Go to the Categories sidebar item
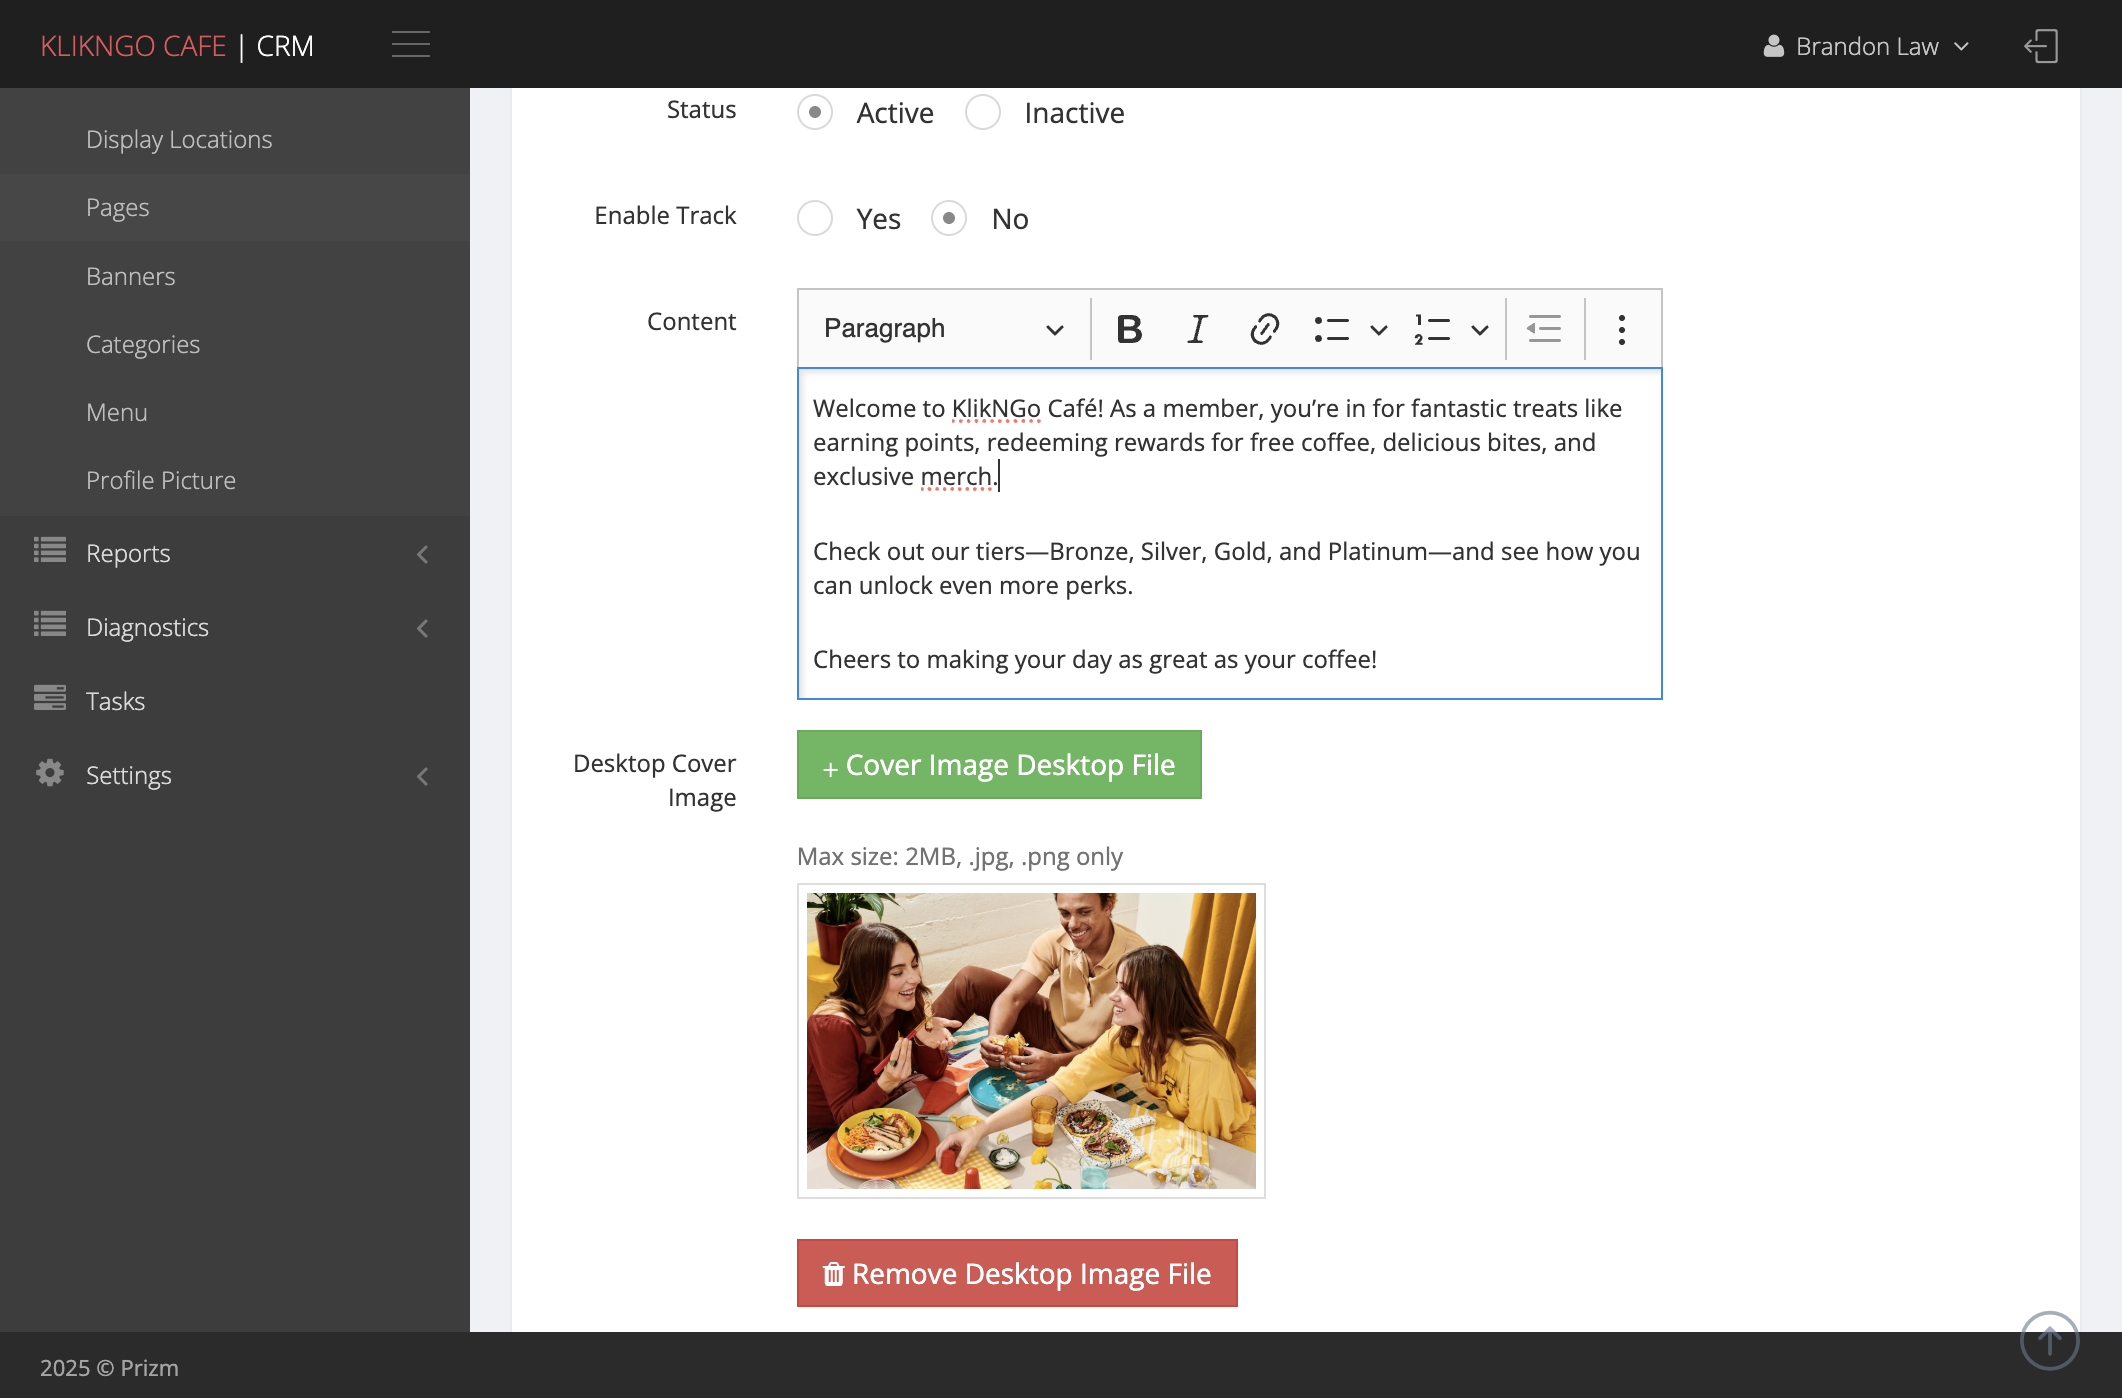The width and height of the screenshot is (2122, 1398). (x=142, y=344)
